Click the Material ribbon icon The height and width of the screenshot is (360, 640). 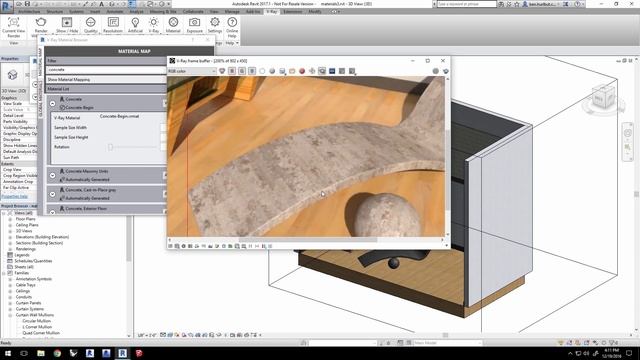coord(173,22)
